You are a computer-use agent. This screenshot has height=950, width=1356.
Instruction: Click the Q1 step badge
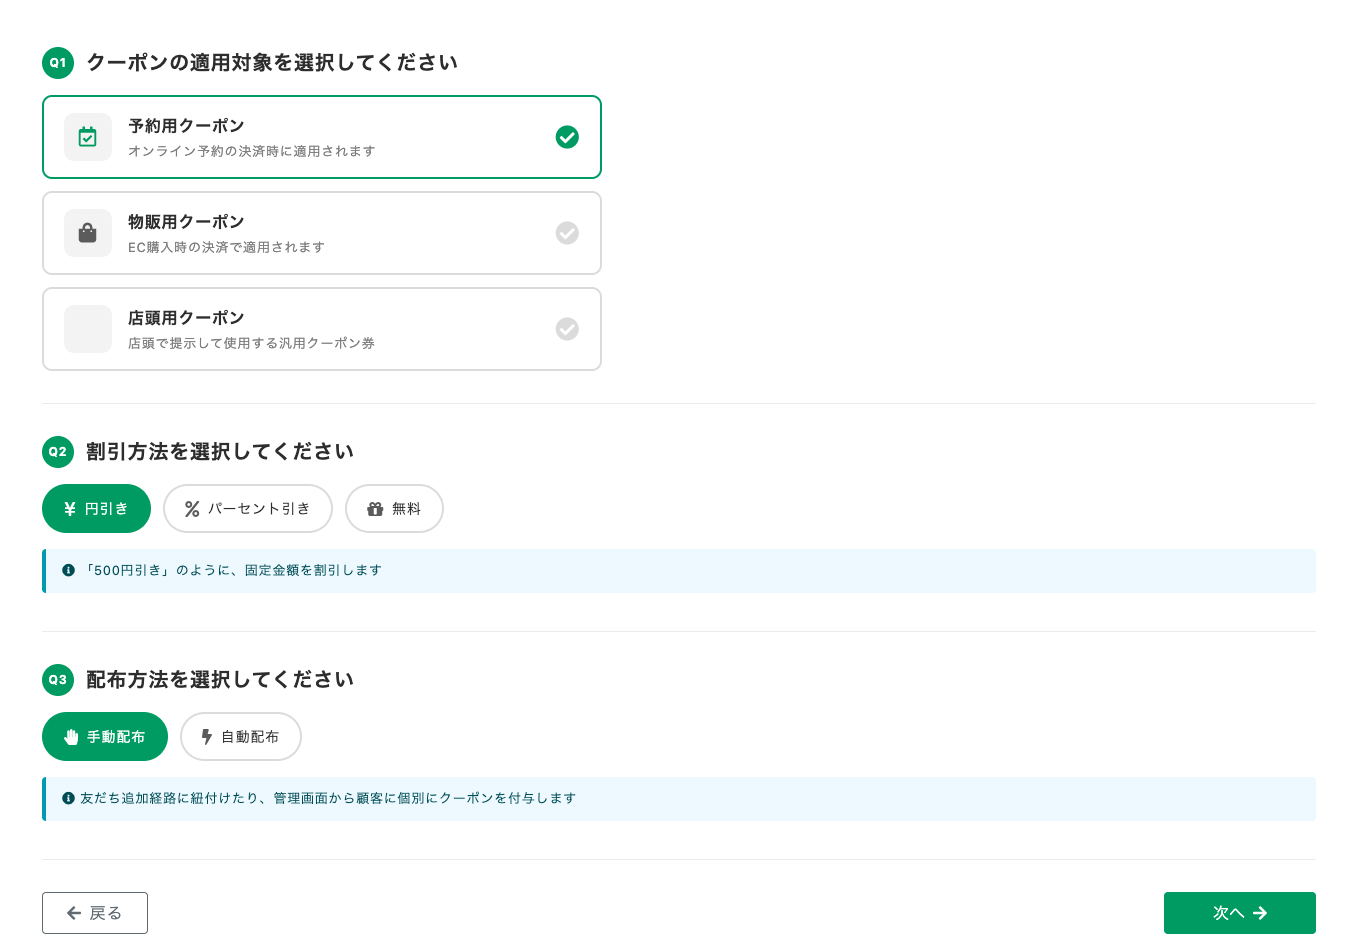point(58,63)
